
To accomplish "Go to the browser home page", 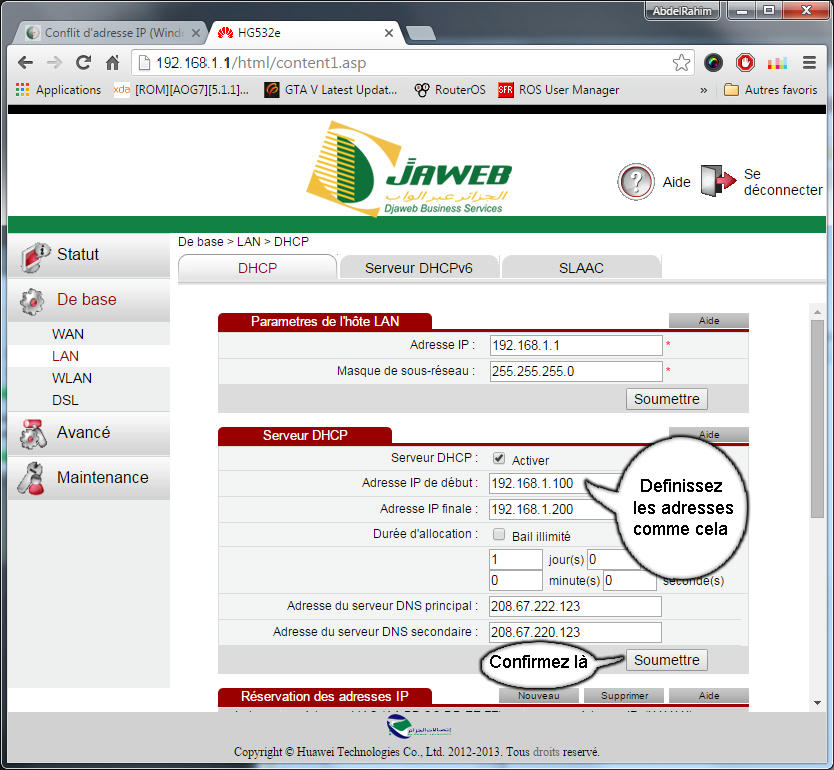I will [x=112, y=63].
